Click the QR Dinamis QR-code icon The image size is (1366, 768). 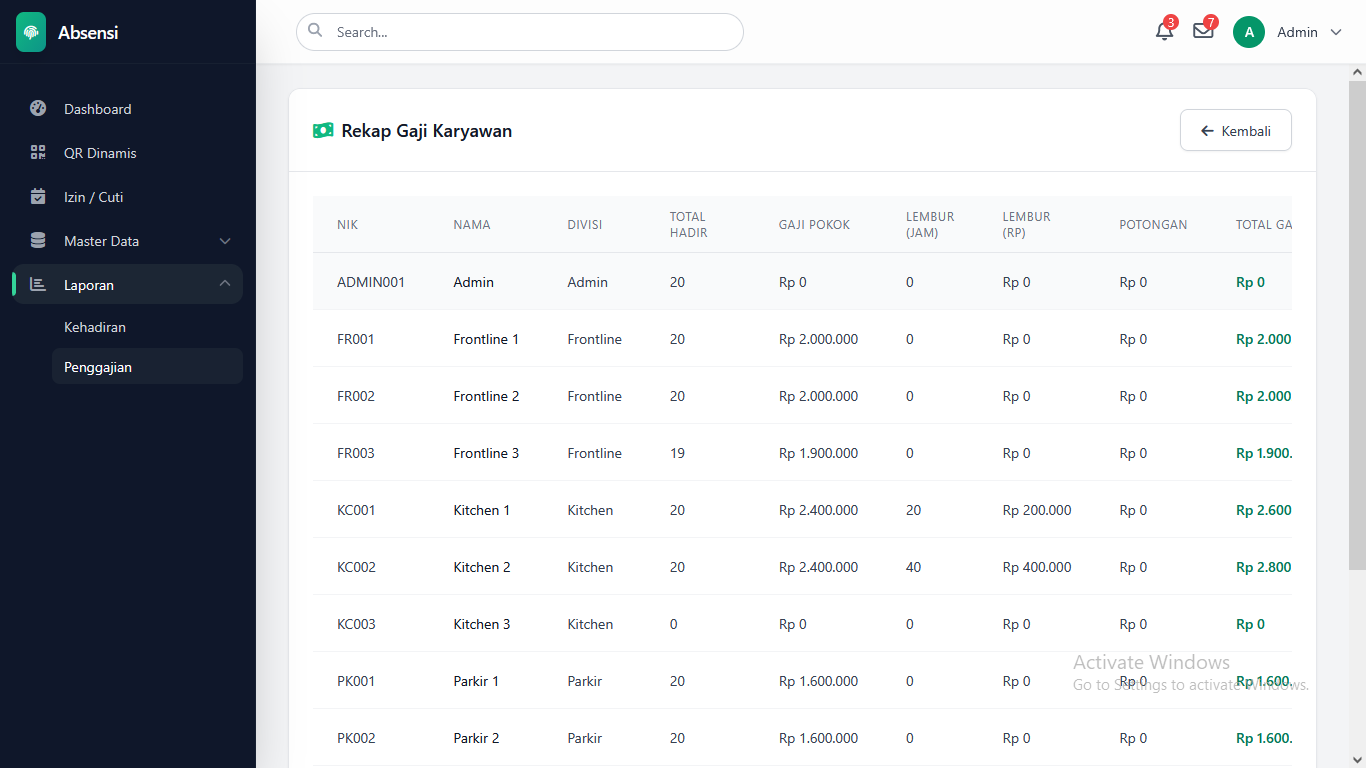point(38,153)
